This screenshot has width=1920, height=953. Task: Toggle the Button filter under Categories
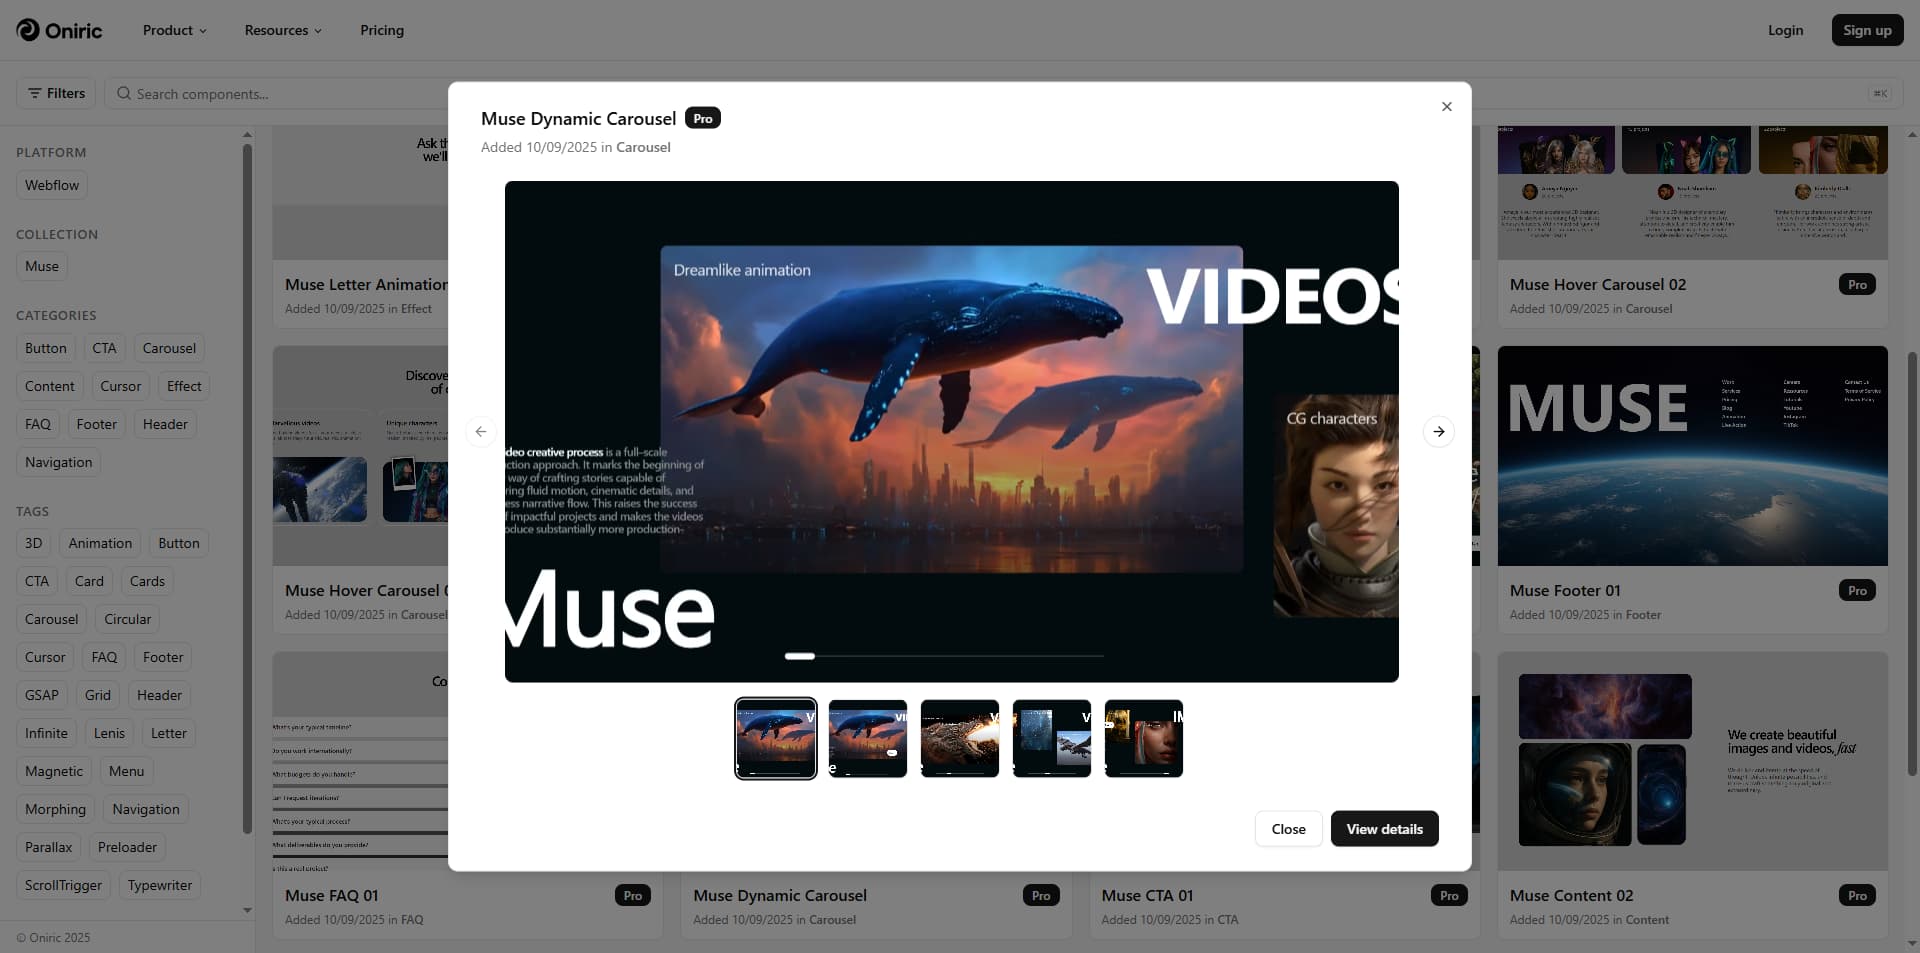click(x=46, y=348)
